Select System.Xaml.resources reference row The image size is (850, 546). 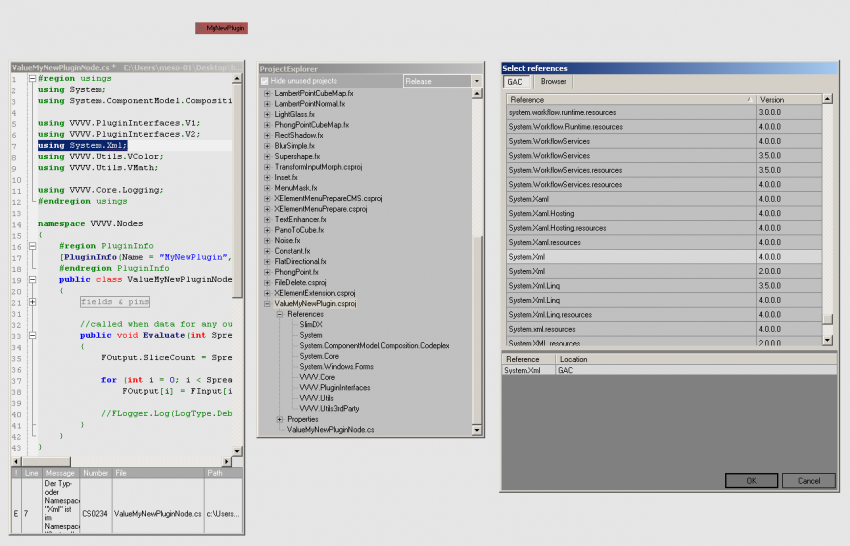(x=664, y=242)
